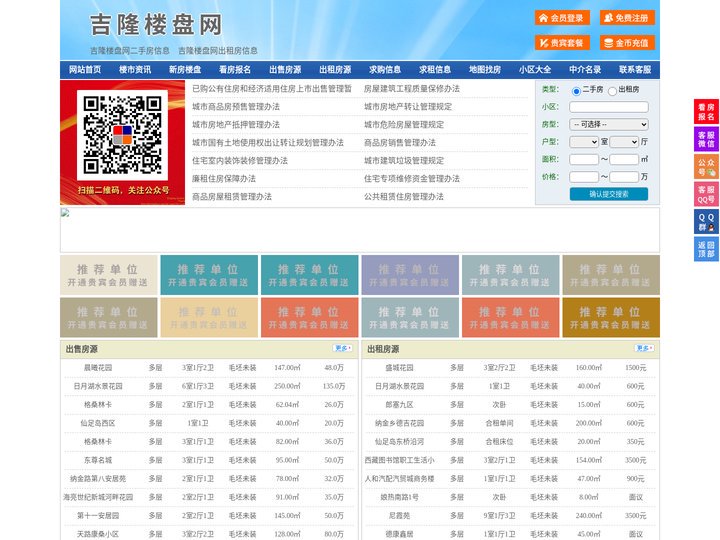Screen dimensions: 720x540
Task: Open 看房报名 menu item
Action: 235,70
